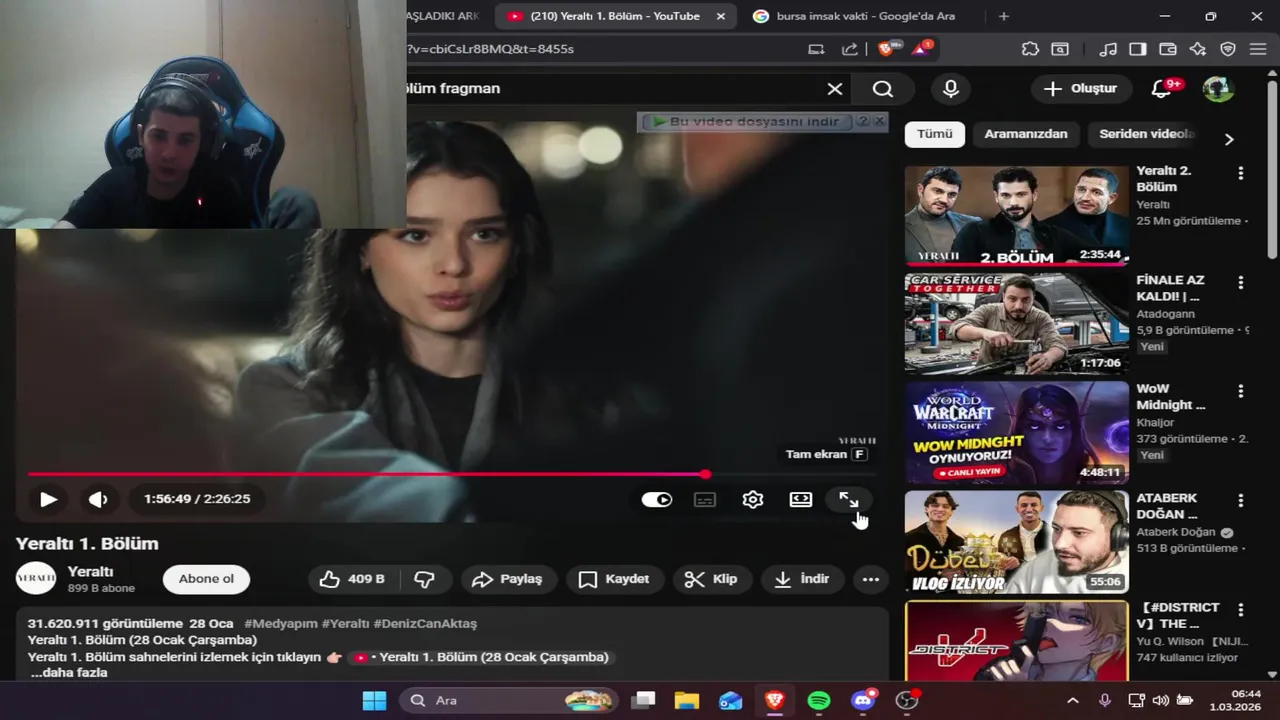Click the Kaydet save button

(x=614, y=579)
